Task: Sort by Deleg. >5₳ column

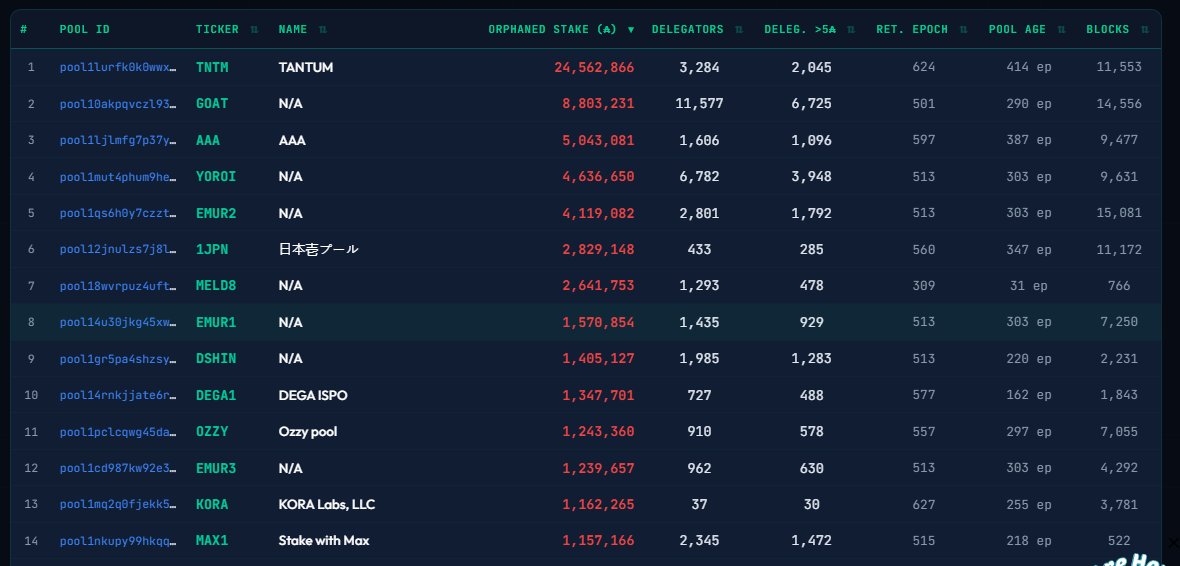Action: (810, 29)
